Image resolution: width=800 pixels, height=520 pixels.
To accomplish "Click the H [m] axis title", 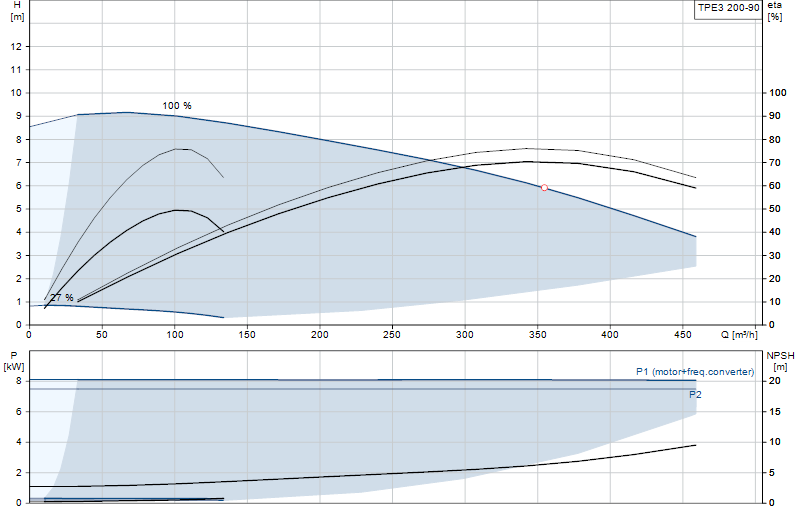I will (17, 11).
